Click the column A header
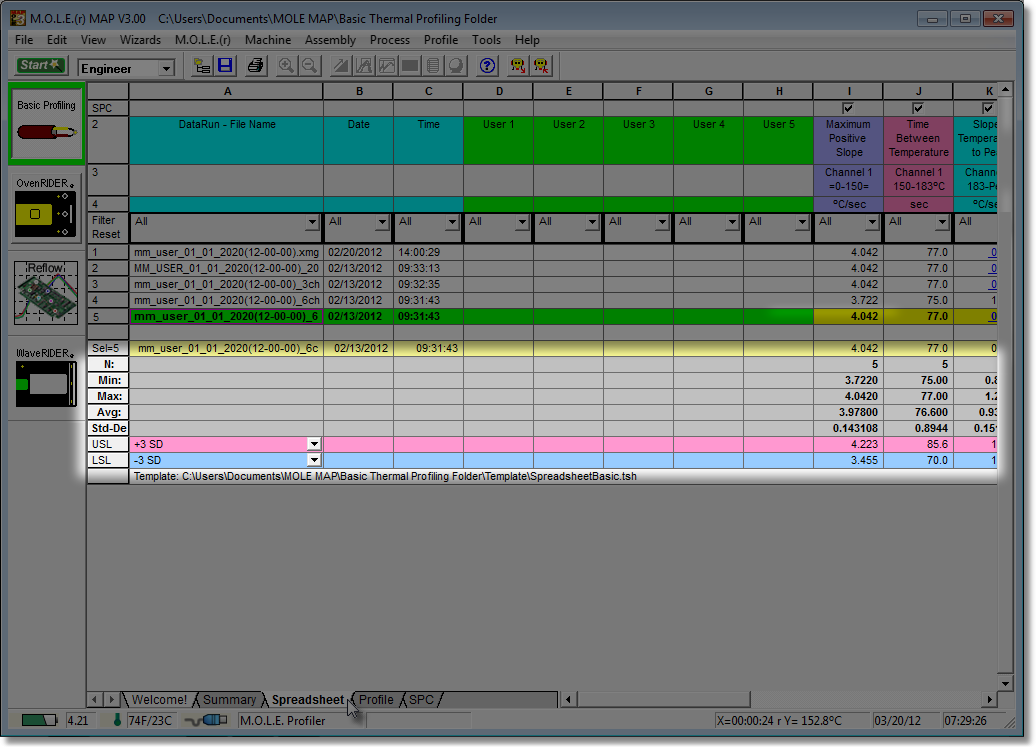The image size is (1036, 749). [226, 91]
